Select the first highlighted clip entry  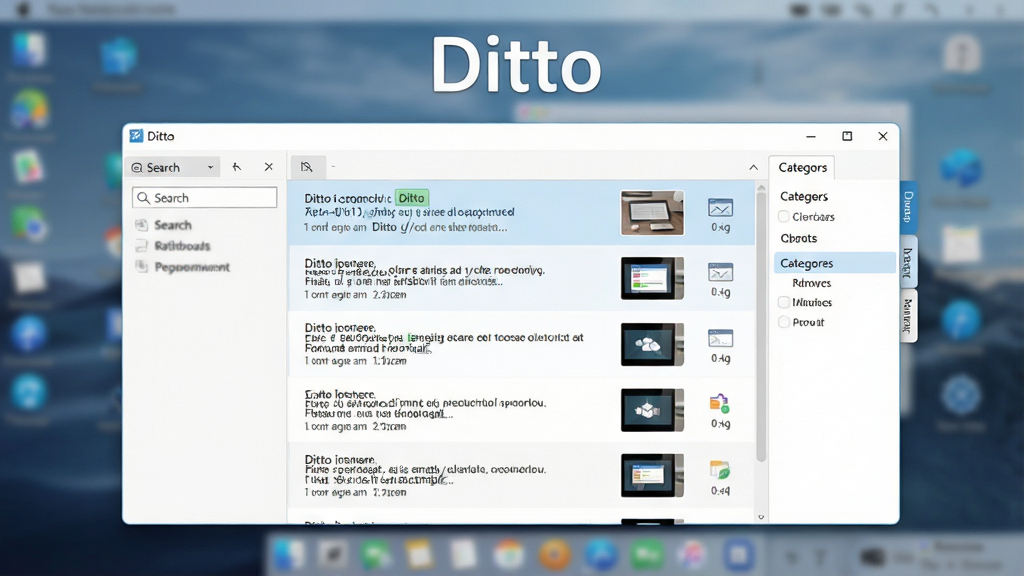[521, 213]
